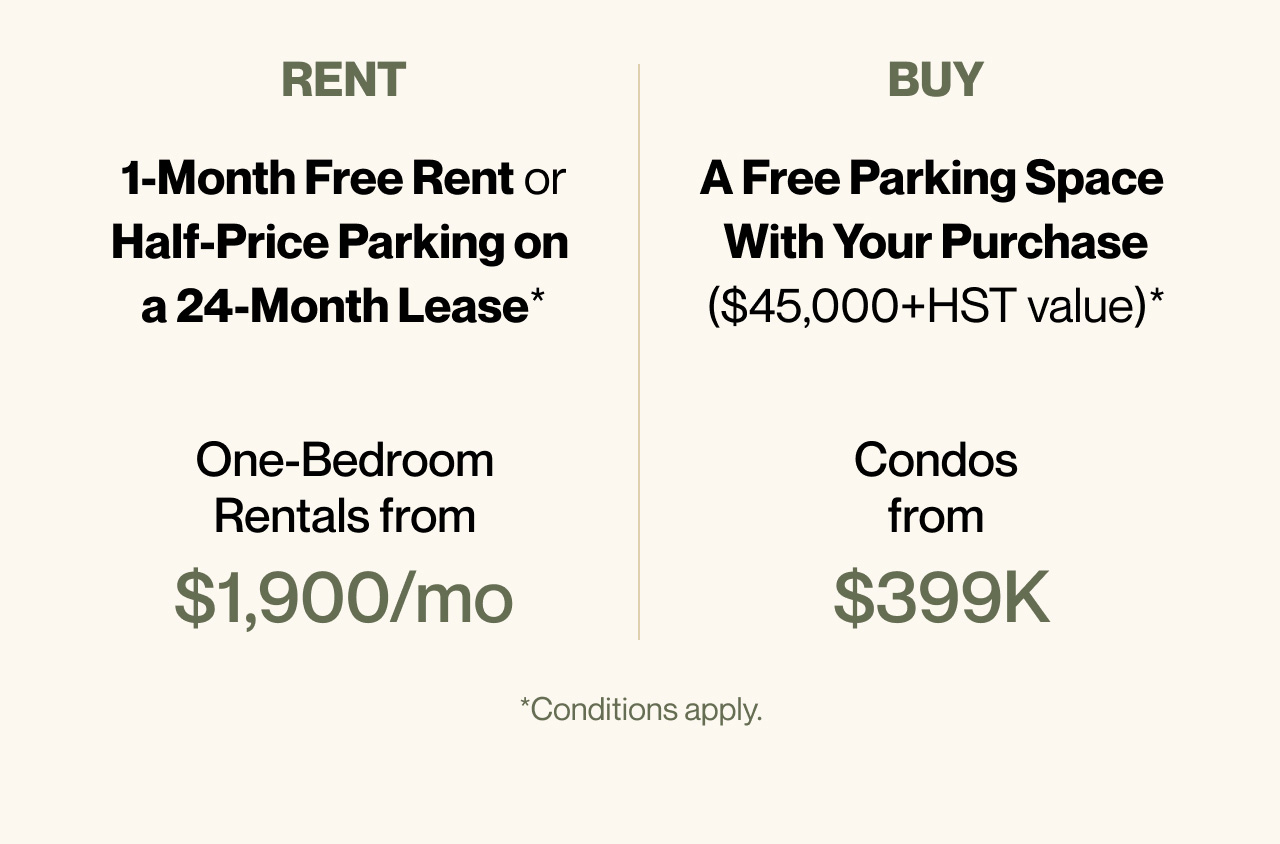Screen dimensions: 1280x844
Task: Click the asterisk after HST value
Action: 1156,297
